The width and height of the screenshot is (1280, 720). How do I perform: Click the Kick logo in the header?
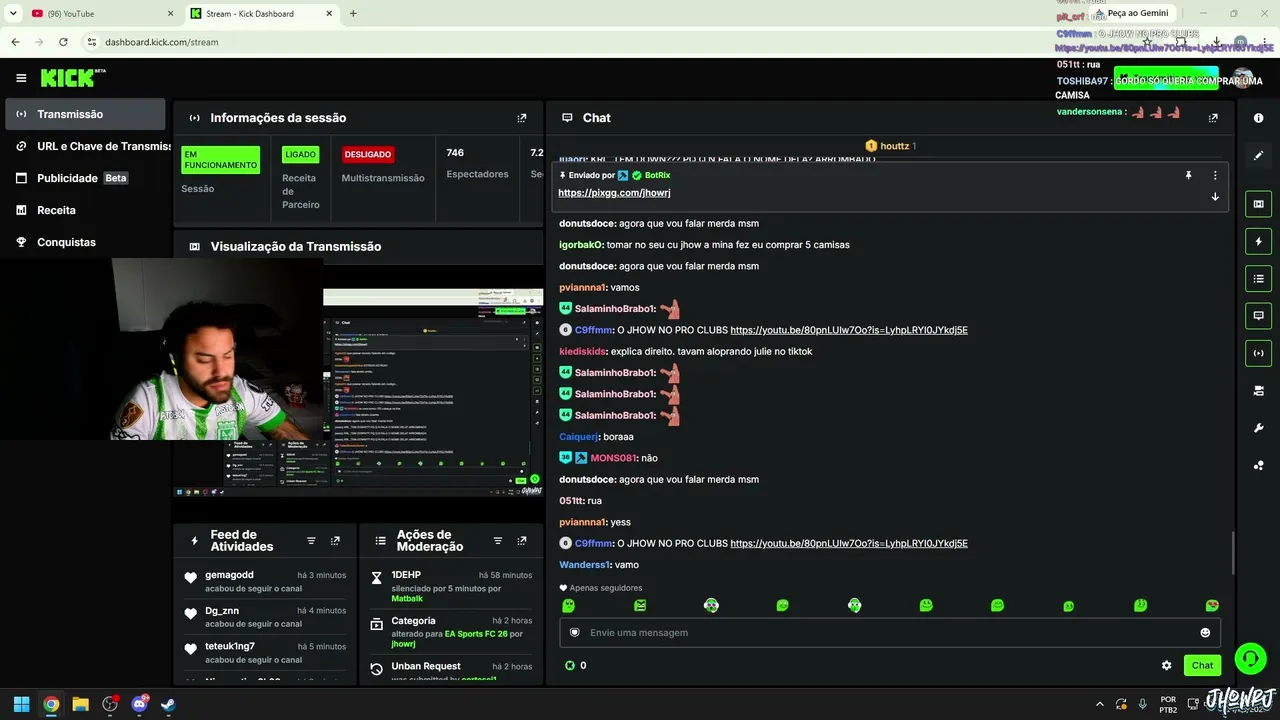[x=72, y=78]
